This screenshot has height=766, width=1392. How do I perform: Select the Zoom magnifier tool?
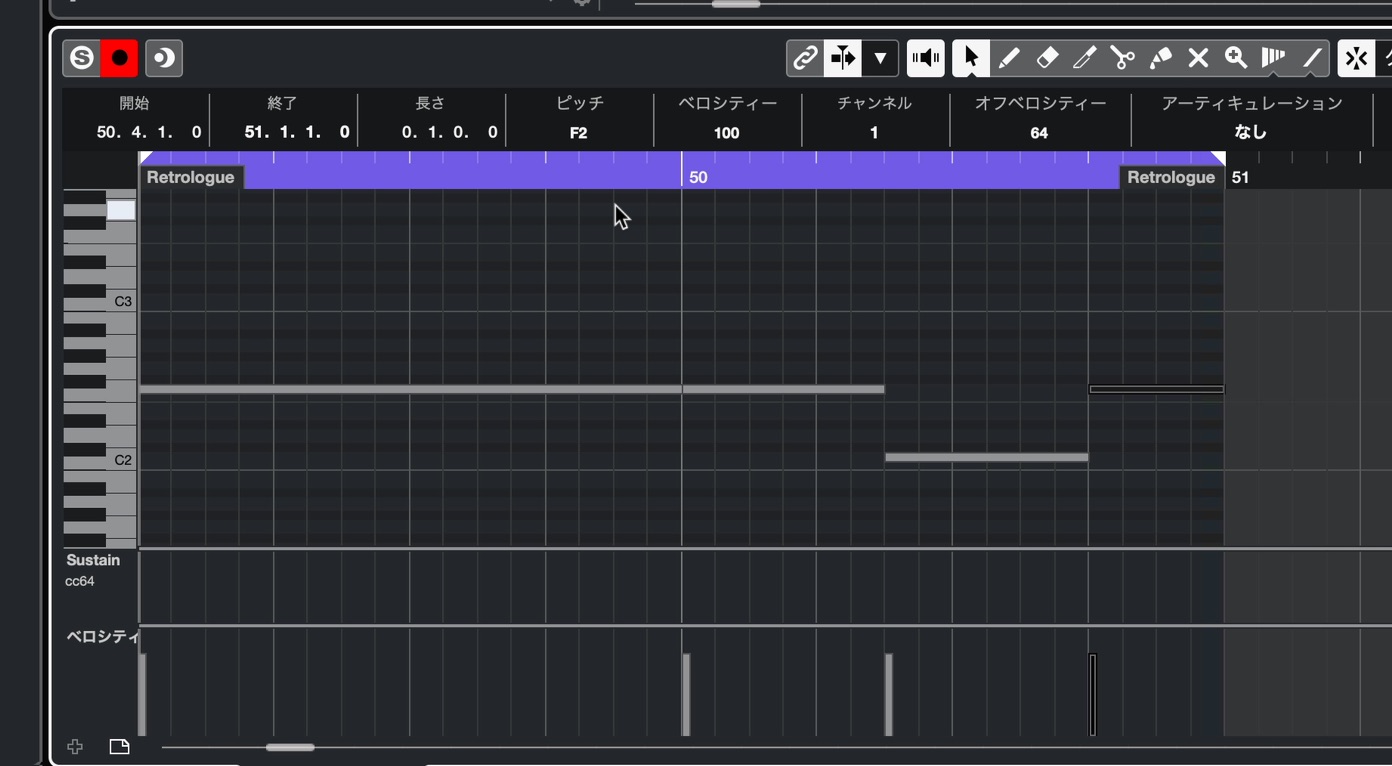[x=1236, y=58]
